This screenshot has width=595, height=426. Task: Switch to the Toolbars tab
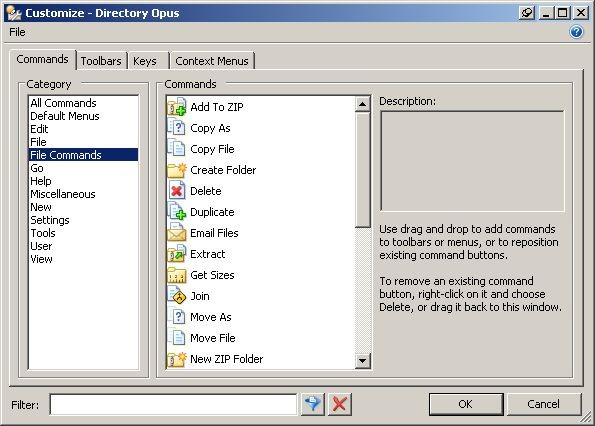click(x=101, y=61)
